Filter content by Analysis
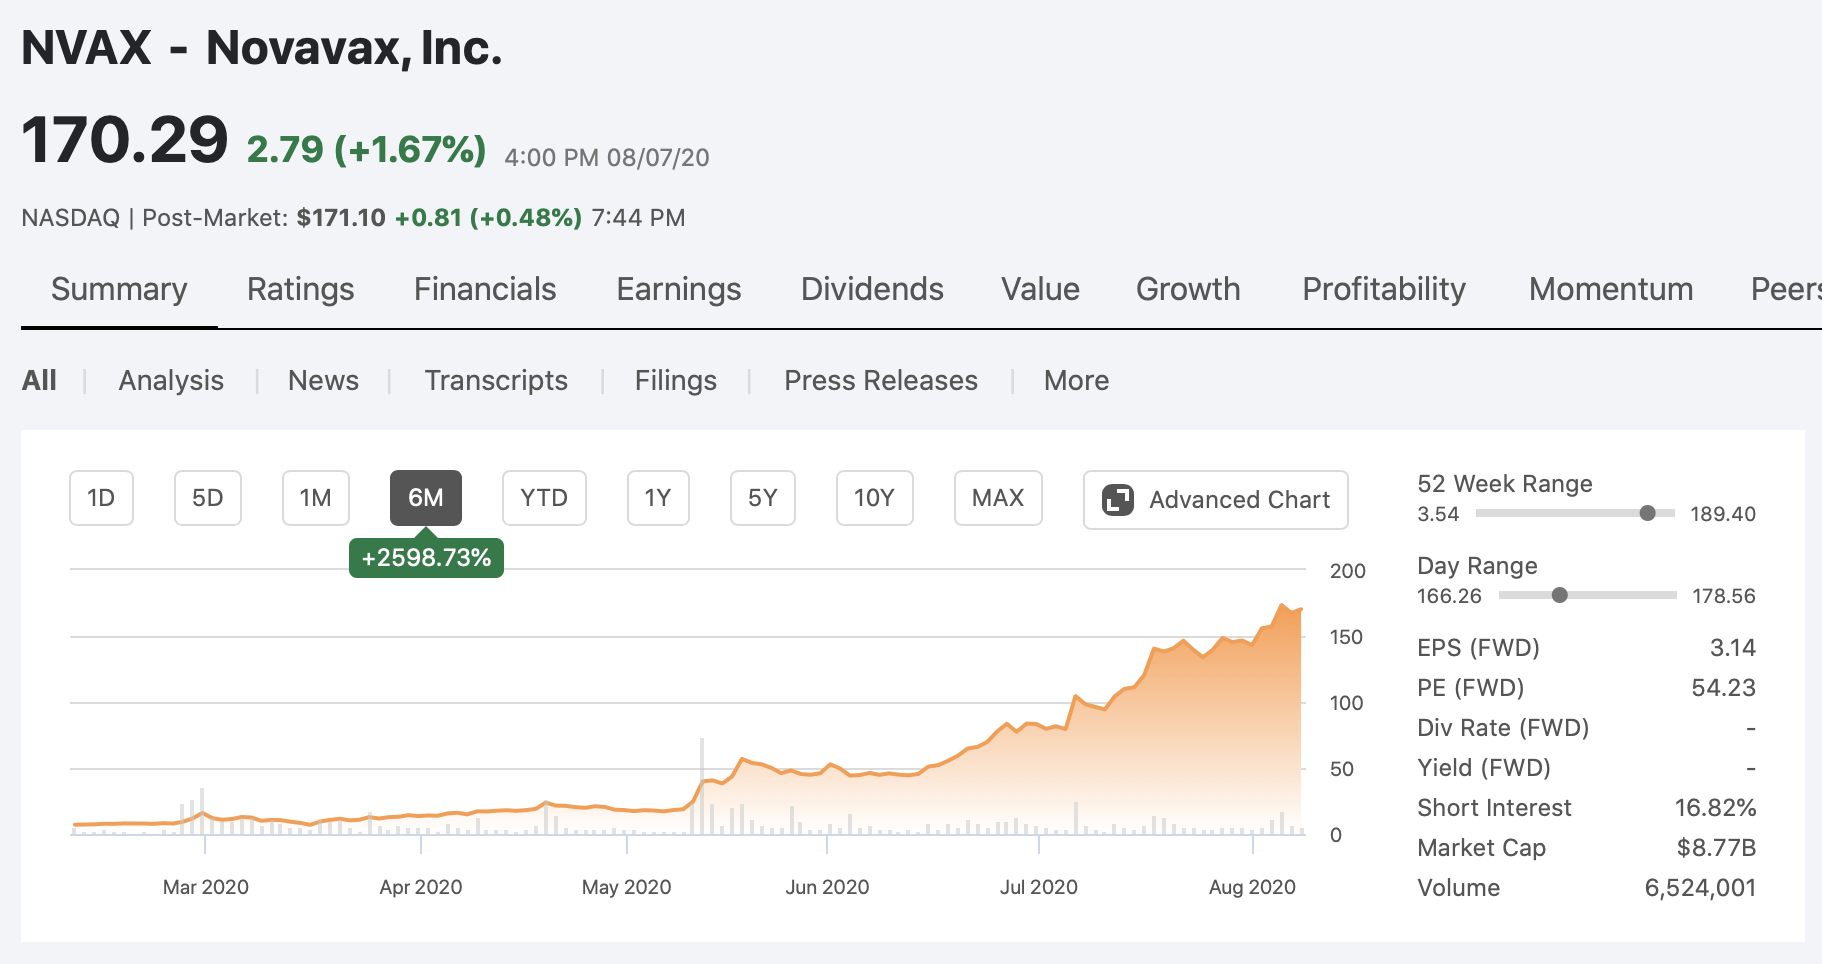Screen dimensions: 1822x964 coord(171,380)
